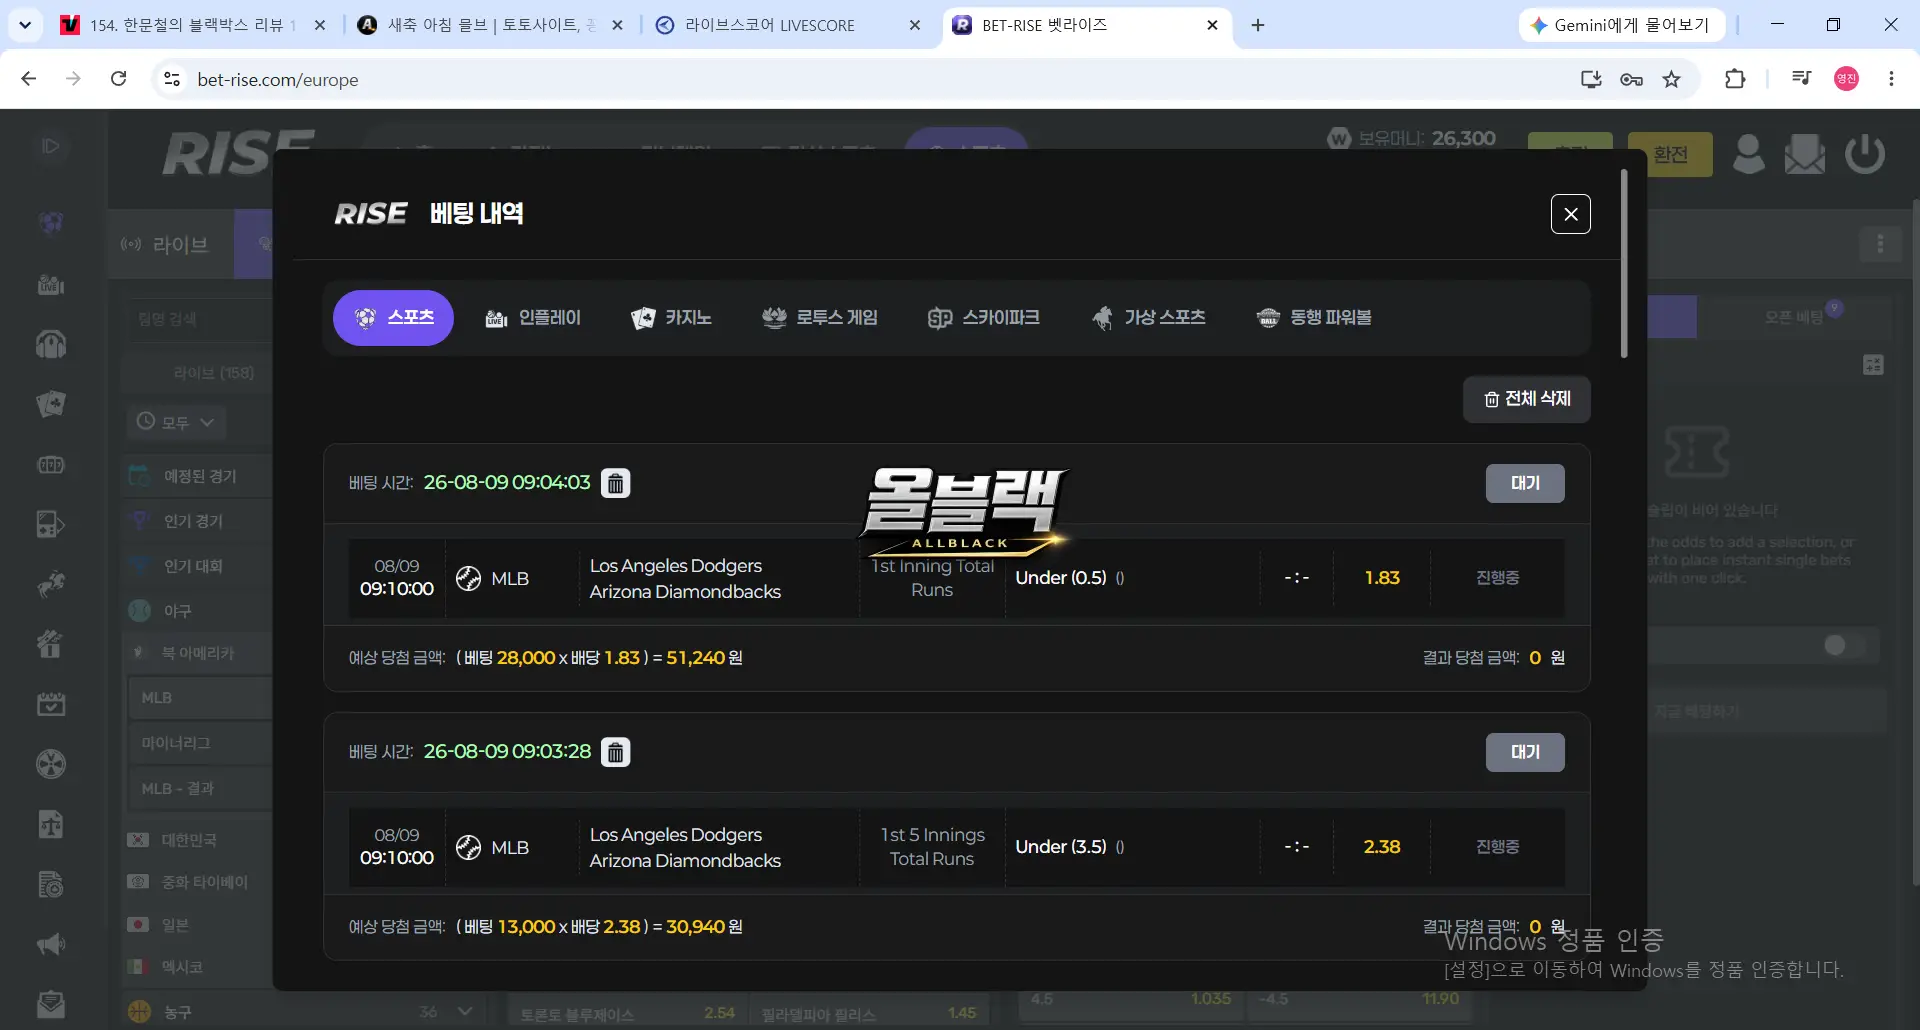Viewport: 1920px width, 1030px height.
Task: Expand the 농구 sport dropdown chevron
Action: pos(465,1011)
